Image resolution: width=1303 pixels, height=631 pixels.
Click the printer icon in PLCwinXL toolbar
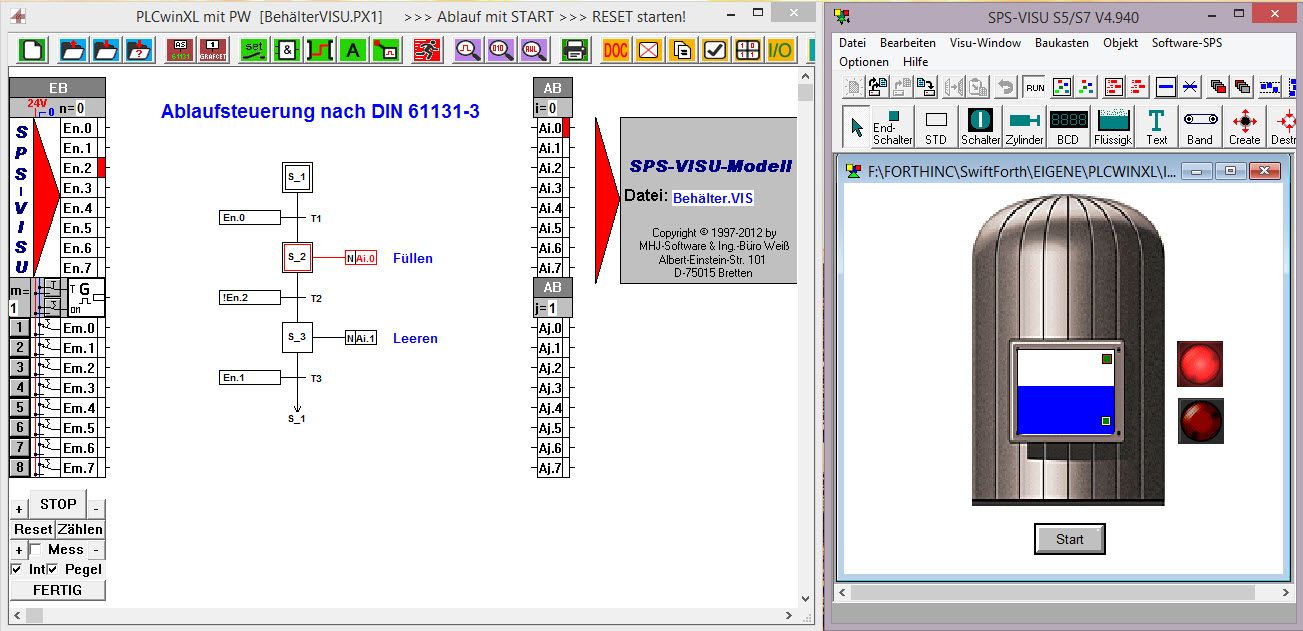(574, 50)
